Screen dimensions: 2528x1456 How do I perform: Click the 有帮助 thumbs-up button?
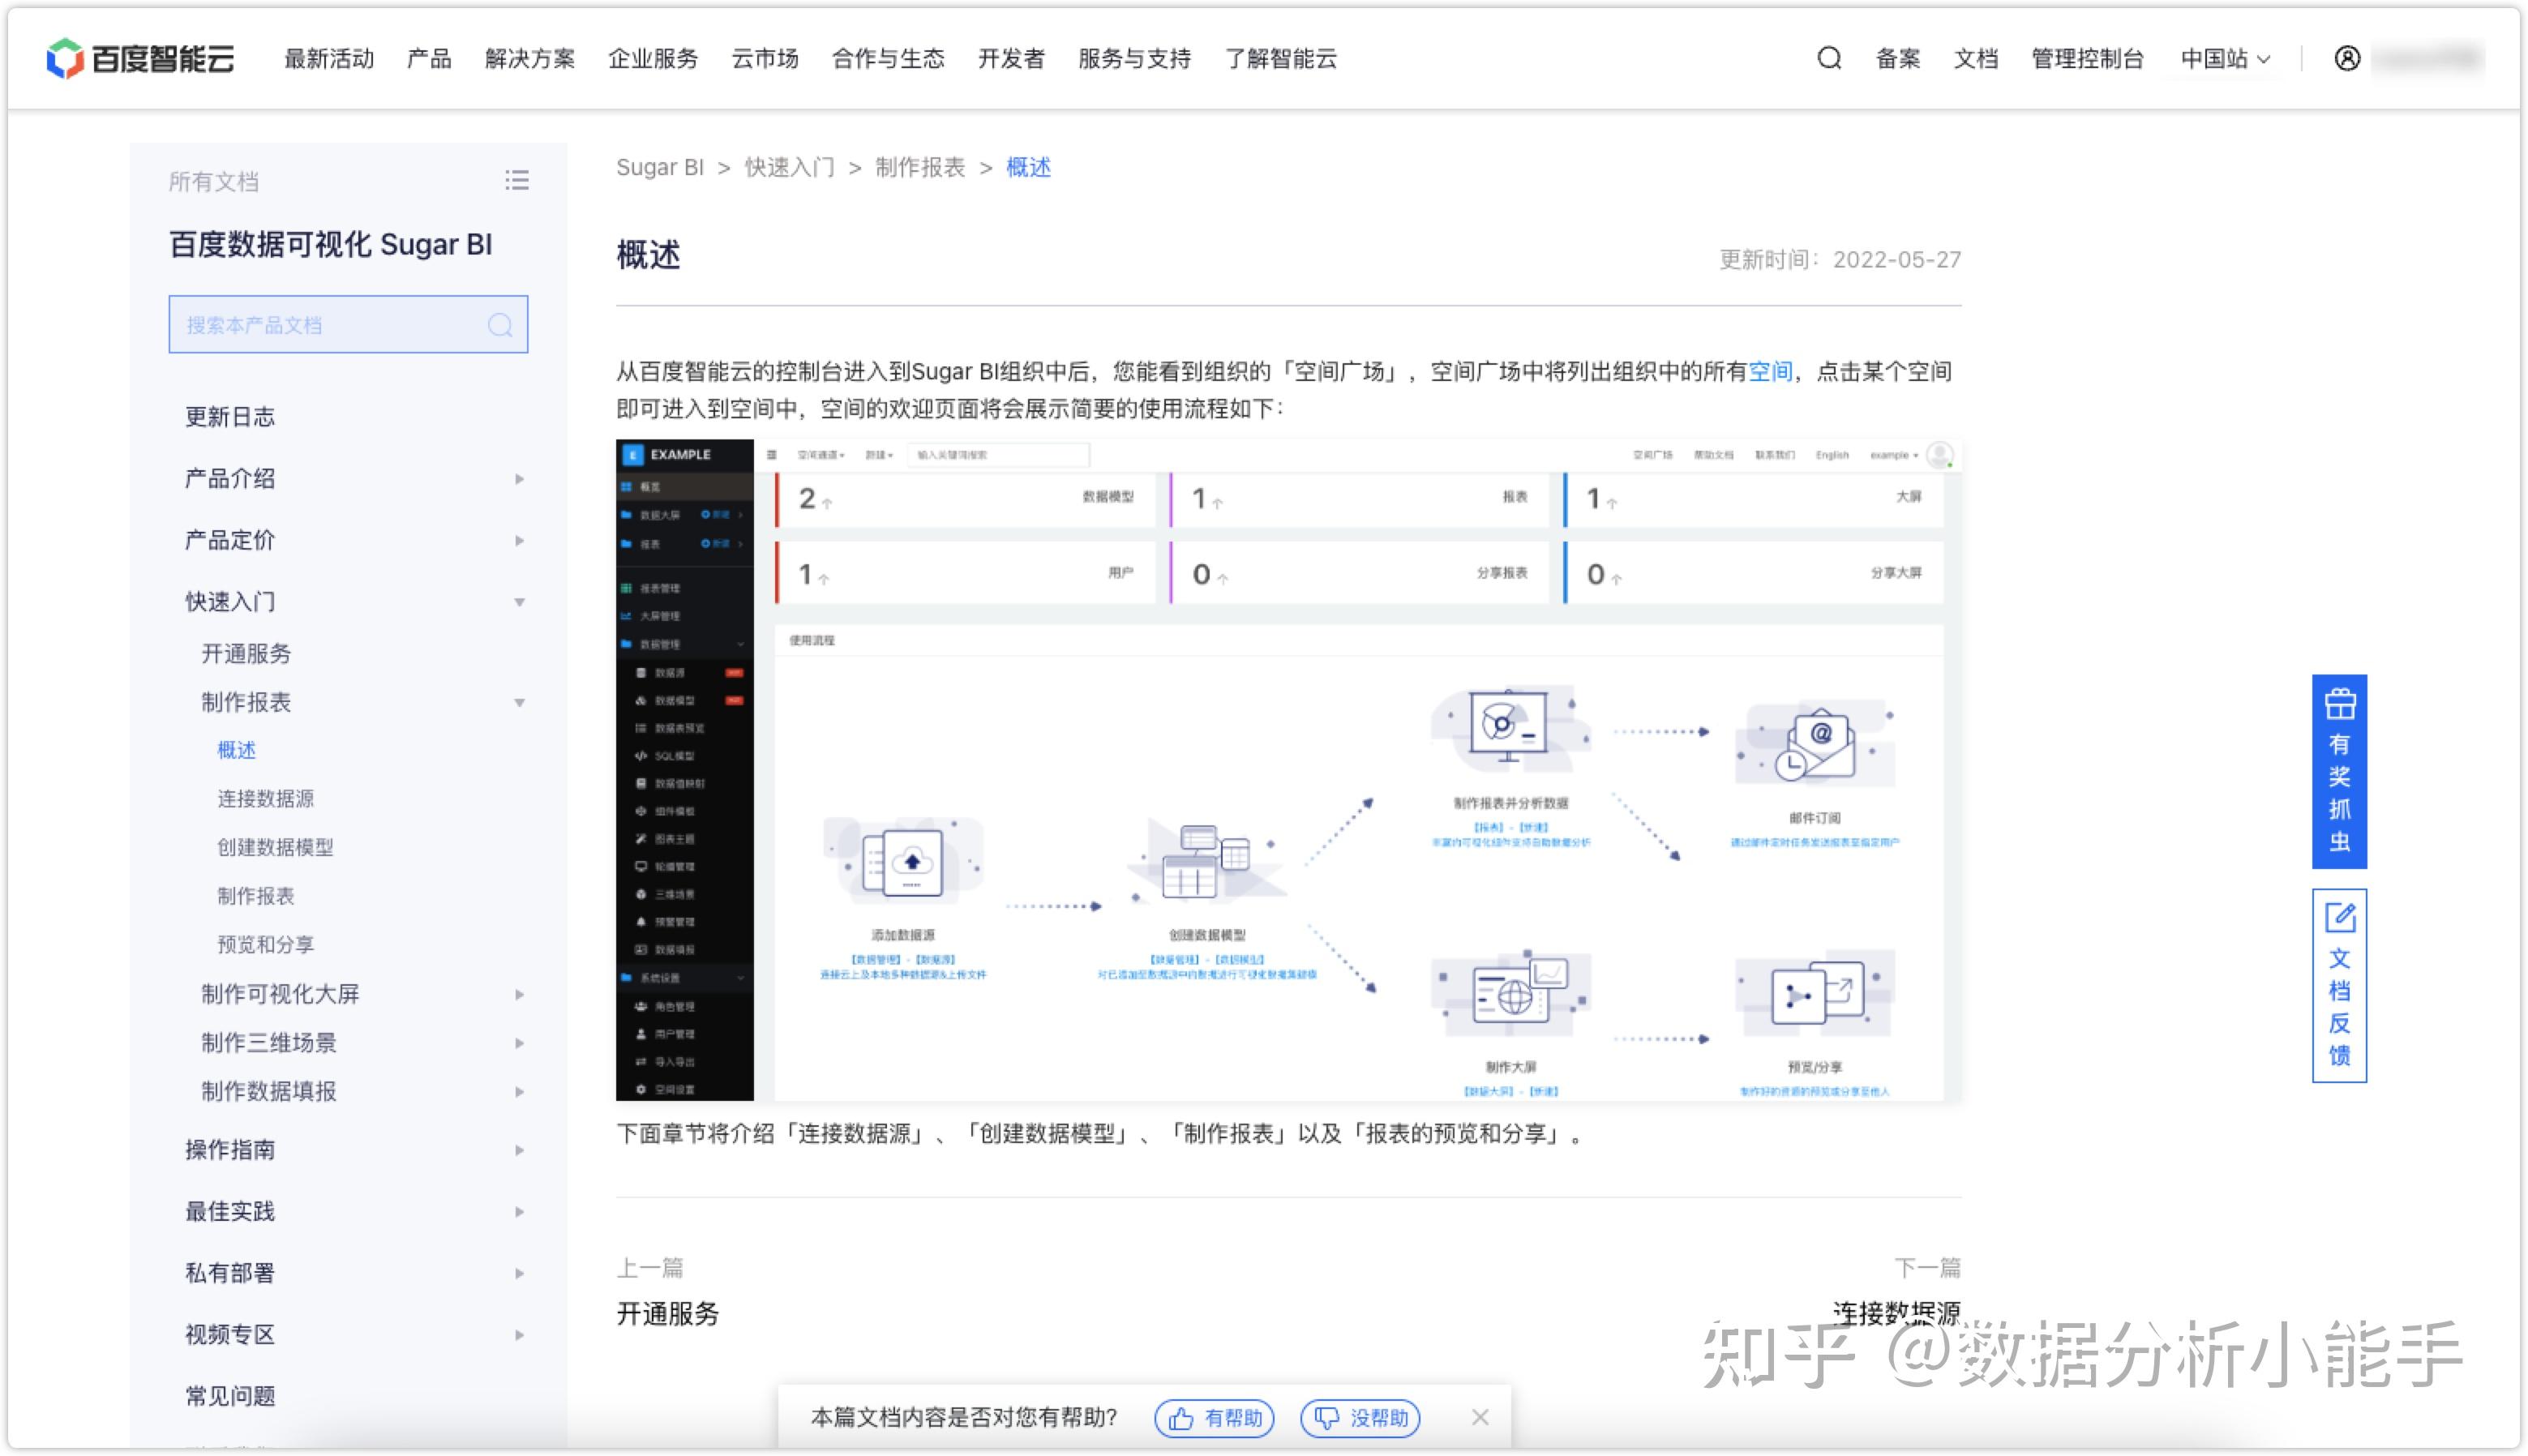[1214, 1417]
